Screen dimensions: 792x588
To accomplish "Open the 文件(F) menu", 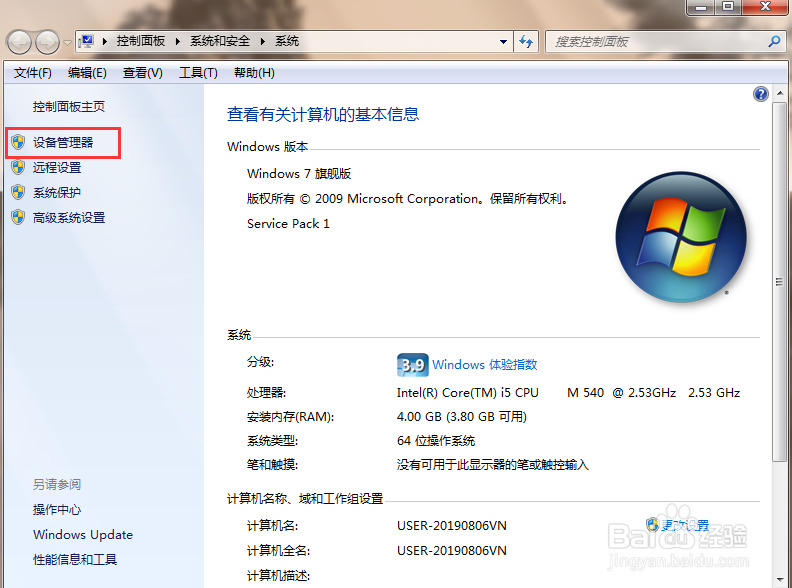I will pos(32,73).
